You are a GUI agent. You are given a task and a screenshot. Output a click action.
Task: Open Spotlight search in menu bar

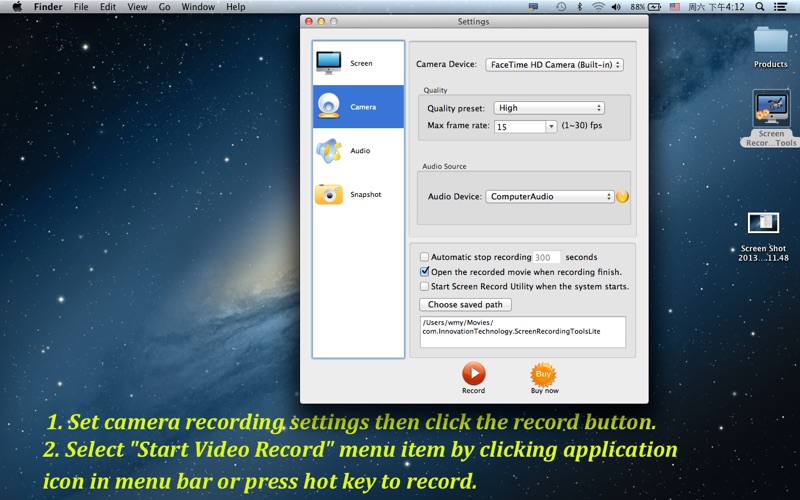760,7
